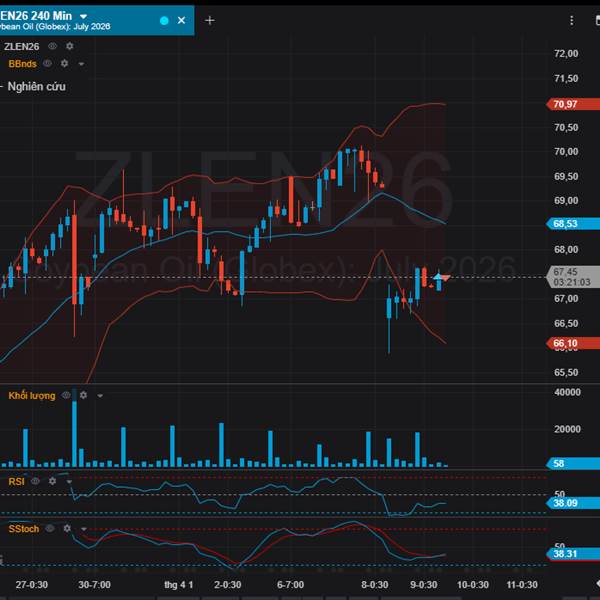Image resolution: width=600 pixels, height=600 pixels.
Task: Click the 9-0:30 time axis label
Action: [424, 585]
